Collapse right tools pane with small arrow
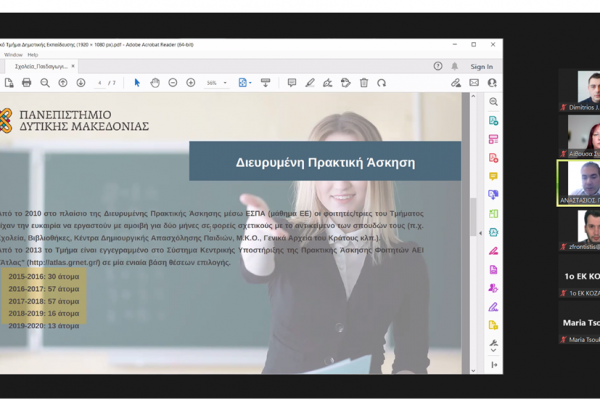This screenshot has width=600, height=400. (x=481, y=233)
